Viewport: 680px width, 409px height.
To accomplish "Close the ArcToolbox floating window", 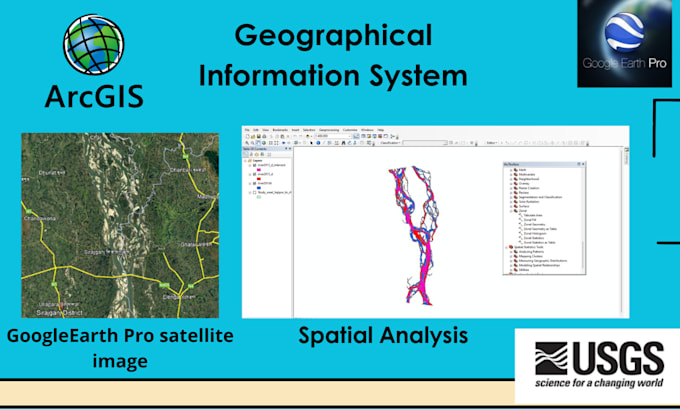I will pos(583,164).
